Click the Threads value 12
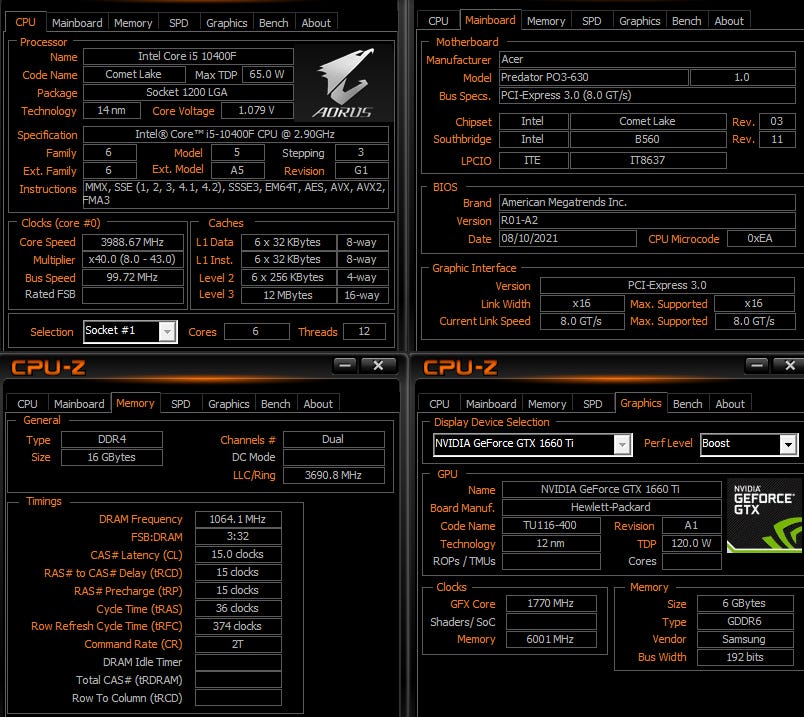The width and height of the screenshot is (804, 717). point(364,331)
